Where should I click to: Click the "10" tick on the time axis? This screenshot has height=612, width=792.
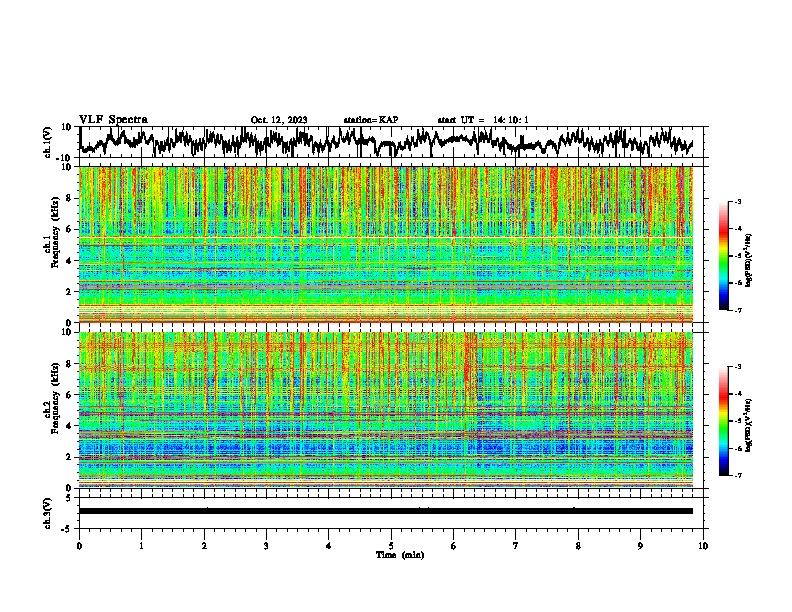pyautogui.click(x=703, y=546)
